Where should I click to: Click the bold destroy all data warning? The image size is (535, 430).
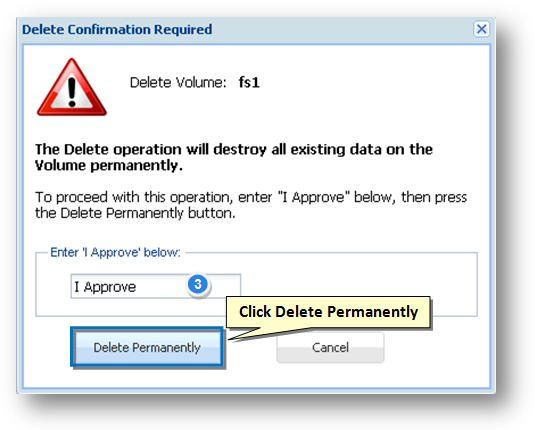click(x=234, y=157)
